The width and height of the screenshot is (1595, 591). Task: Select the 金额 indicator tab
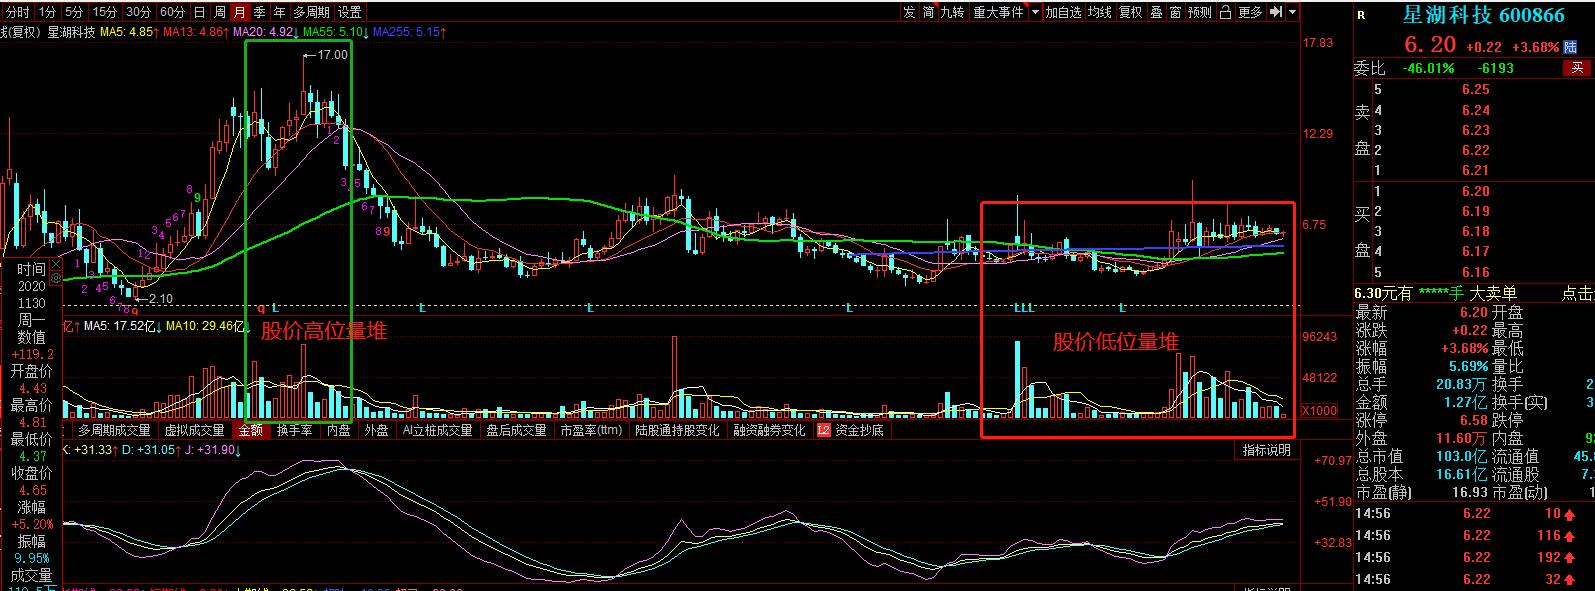click(x=251, y=430)
